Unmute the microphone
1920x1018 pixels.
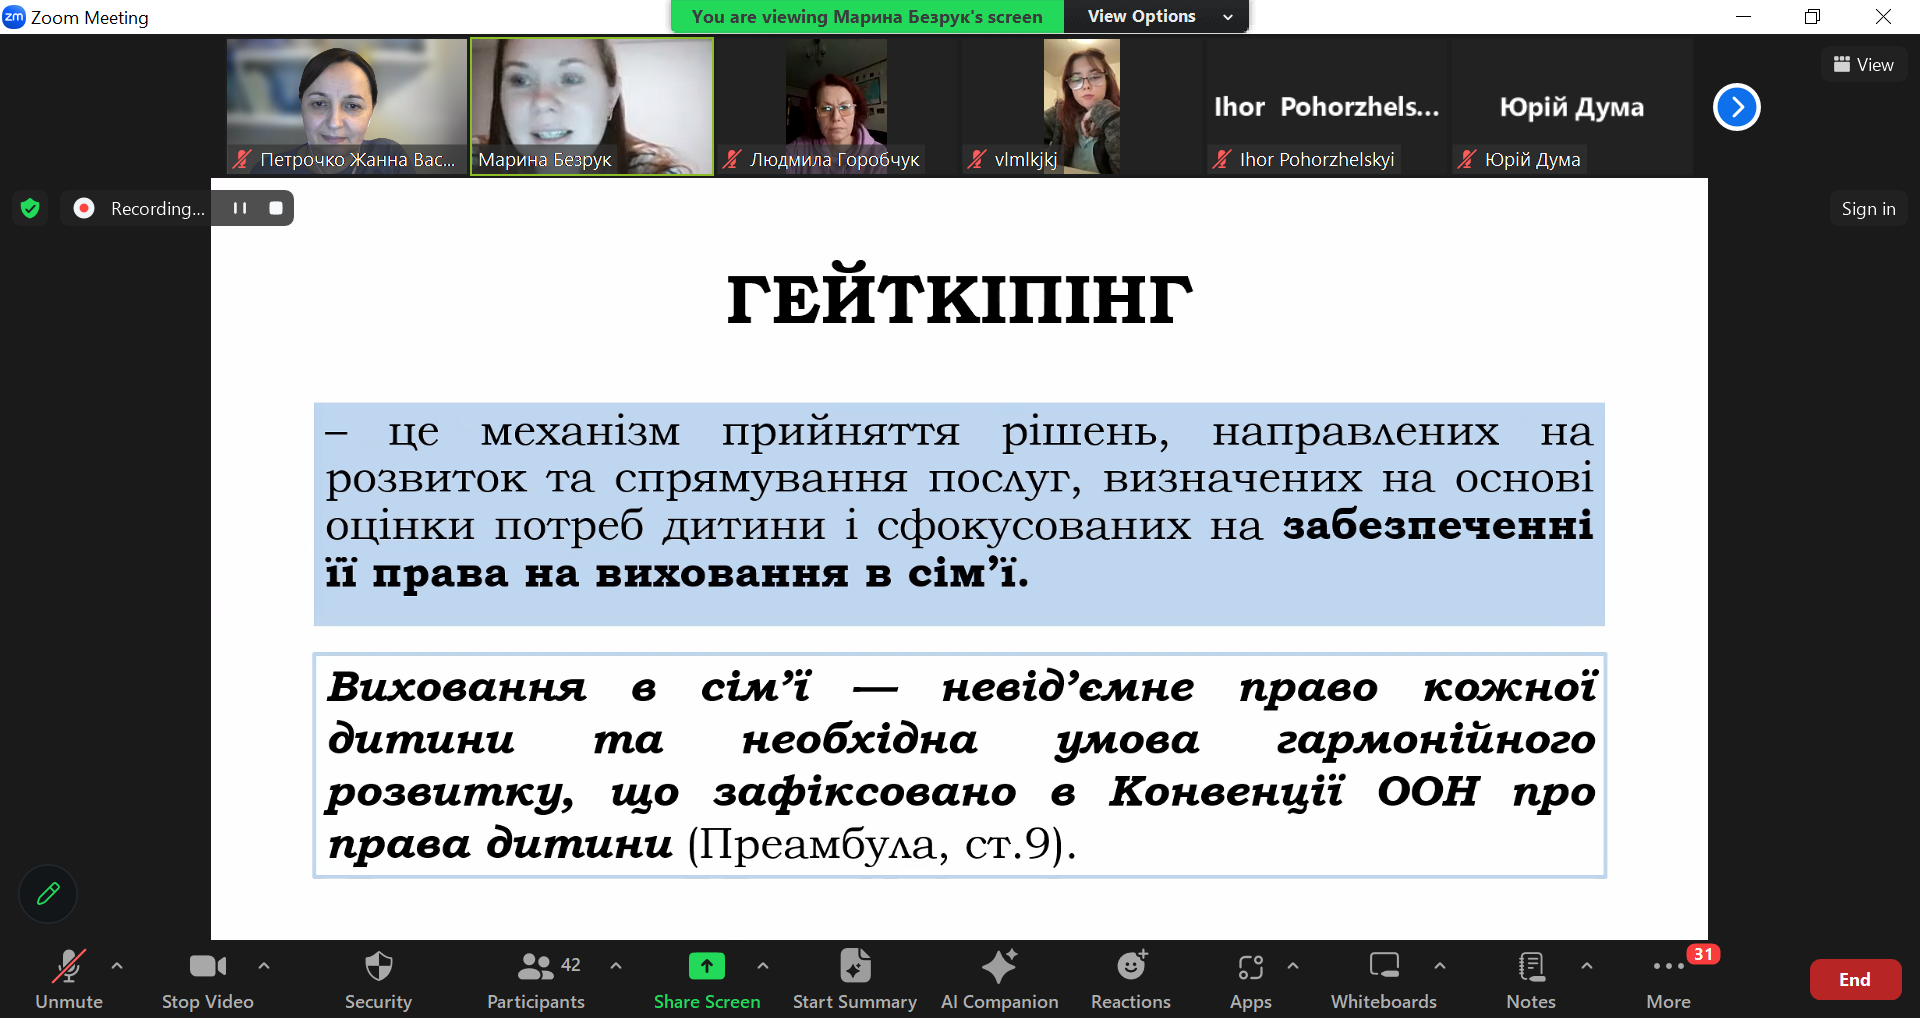pos(68,979)
